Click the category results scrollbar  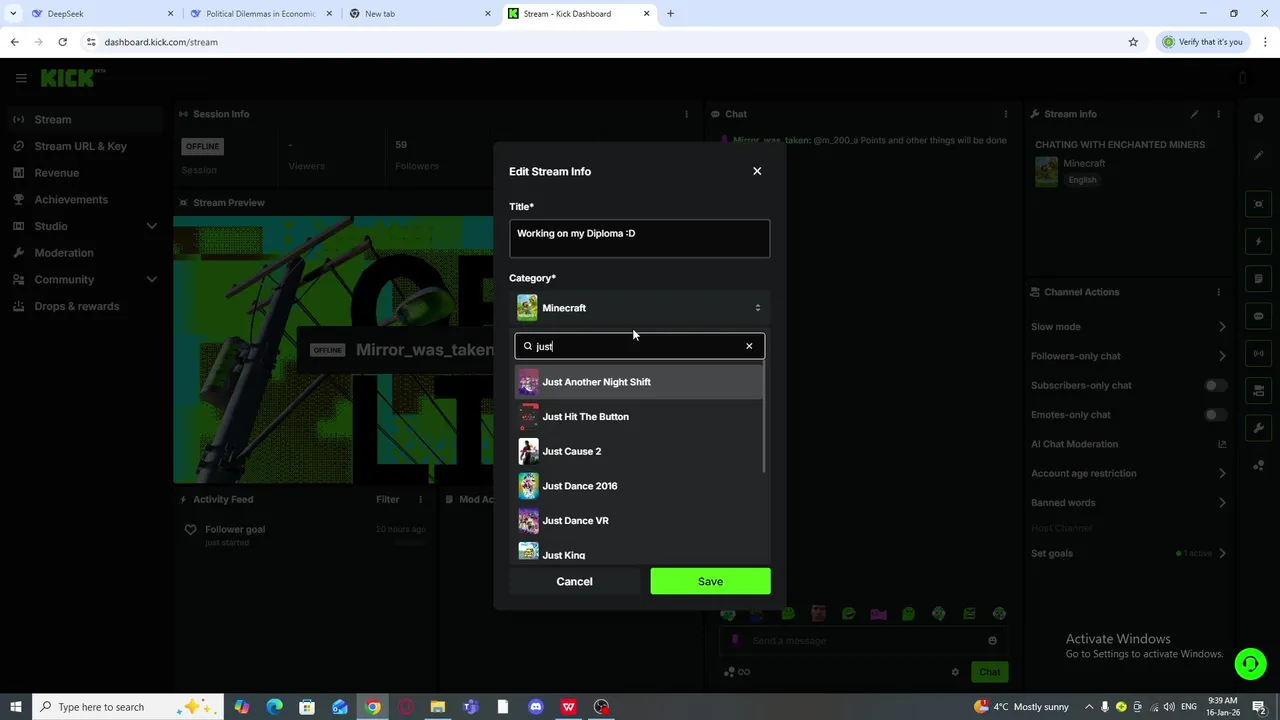click(765, 418)
